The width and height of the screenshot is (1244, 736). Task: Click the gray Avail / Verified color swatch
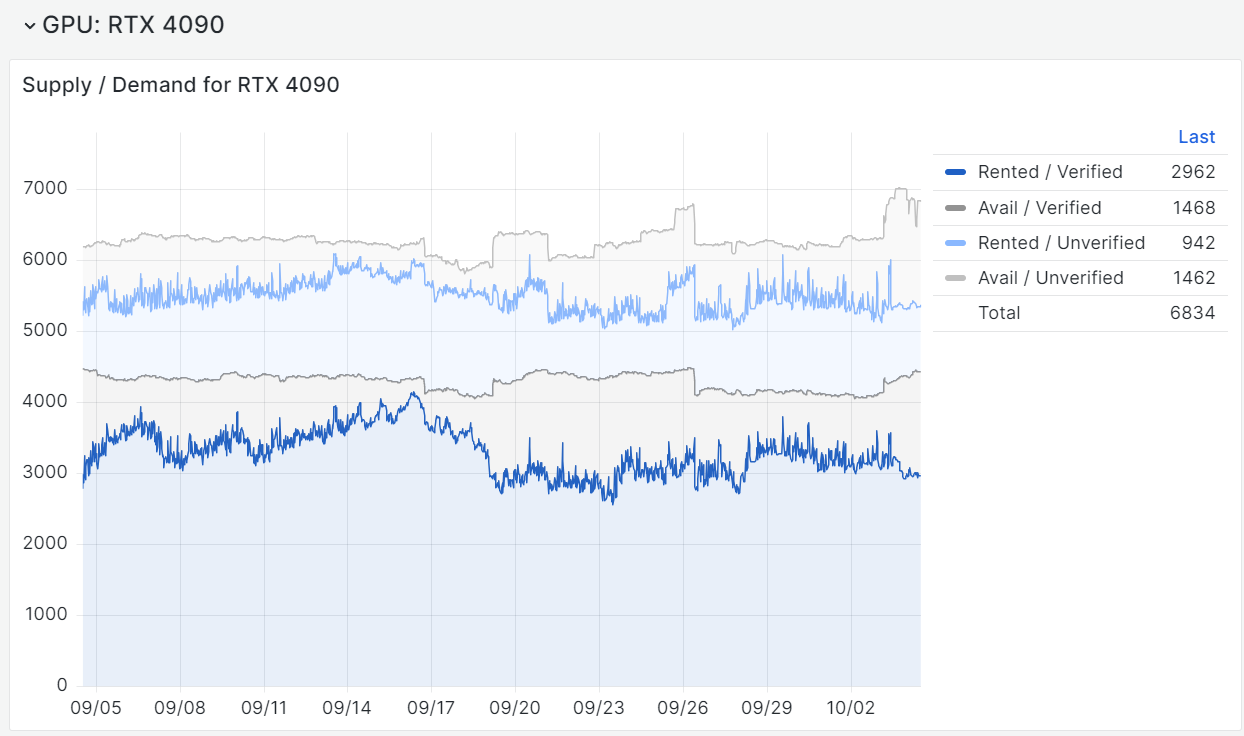(955, 208)
